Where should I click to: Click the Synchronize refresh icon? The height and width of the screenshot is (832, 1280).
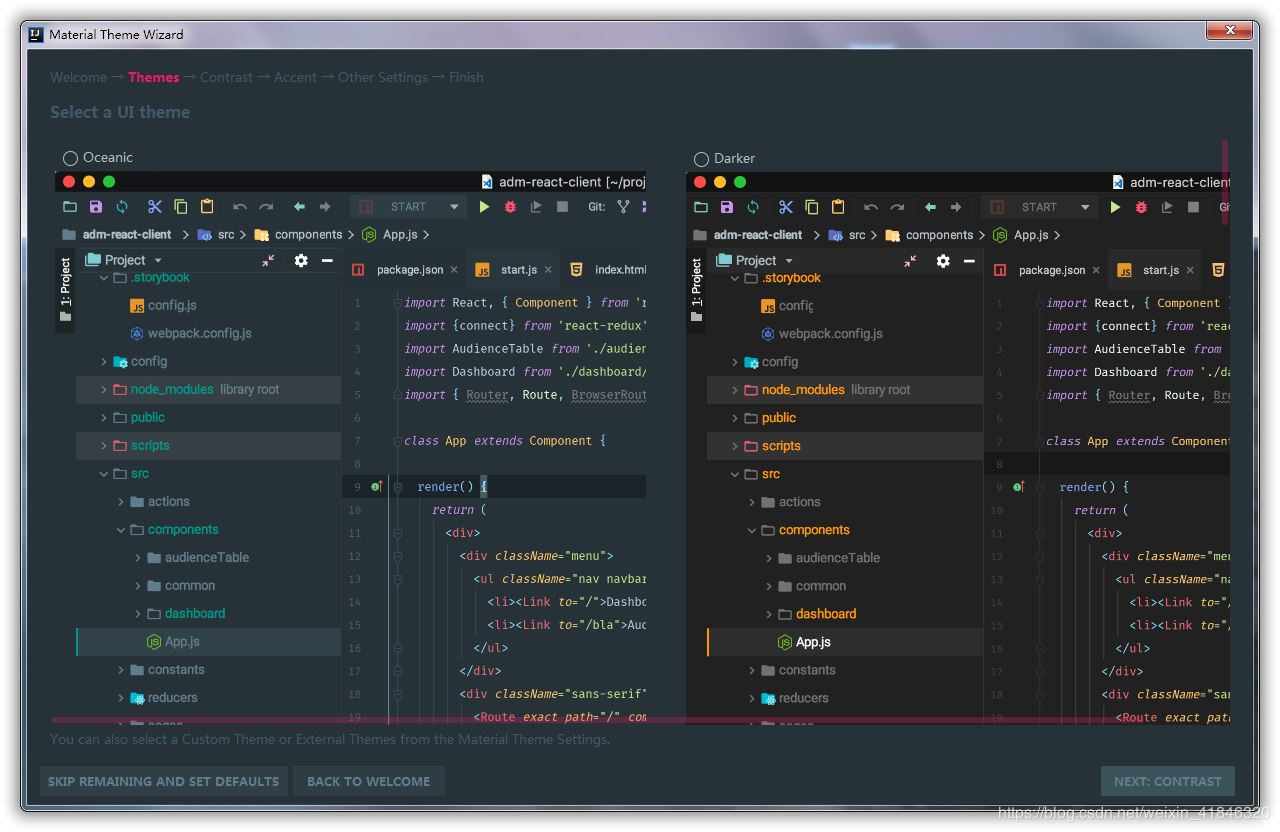[x=123, y=206]
